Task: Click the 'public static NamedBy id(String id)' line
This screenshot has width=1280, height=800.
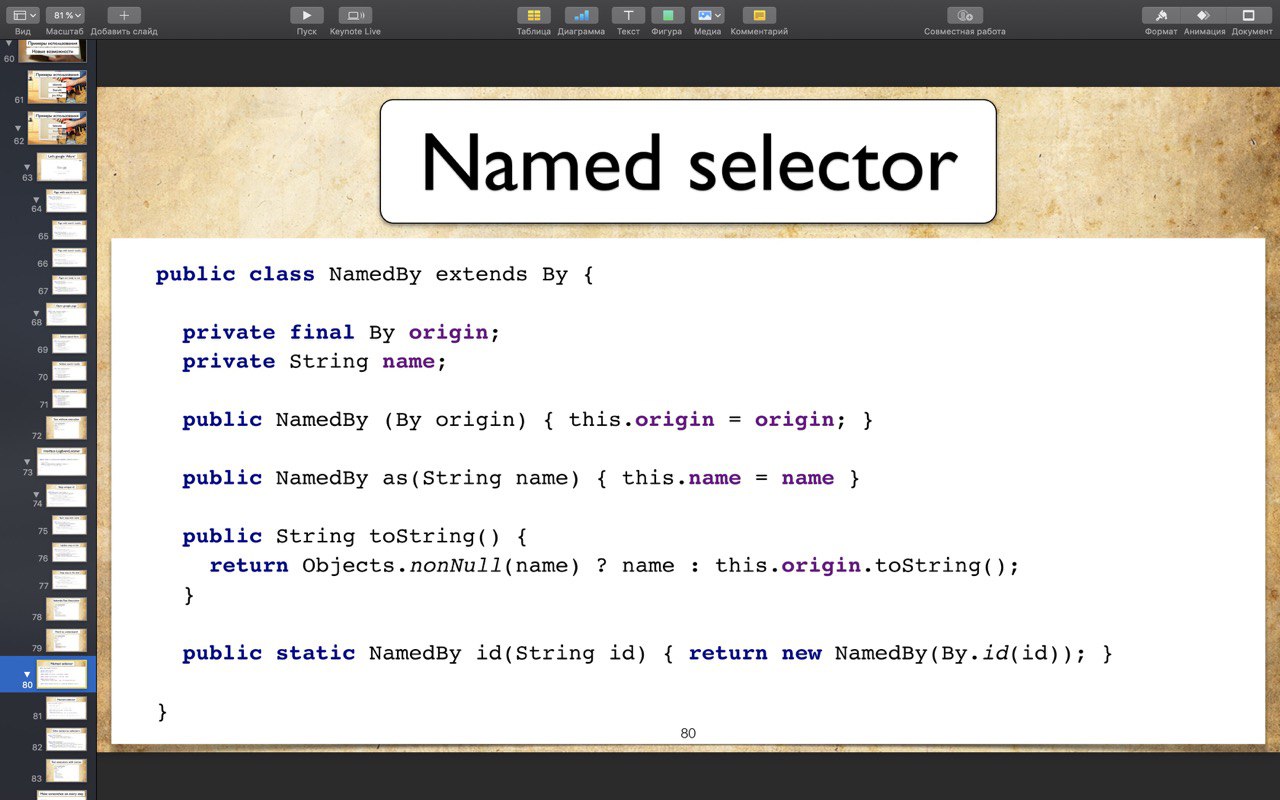Action: 648,653
